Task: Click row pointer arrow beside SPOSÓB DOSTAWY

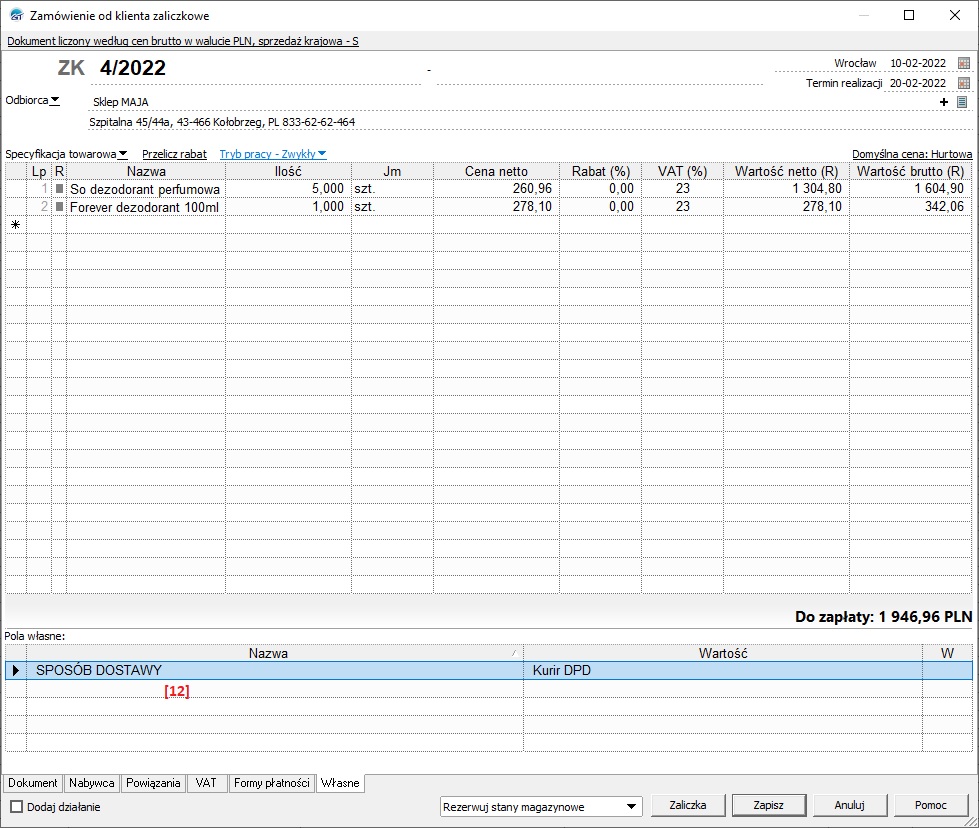Action: click(x=15, y=671)
